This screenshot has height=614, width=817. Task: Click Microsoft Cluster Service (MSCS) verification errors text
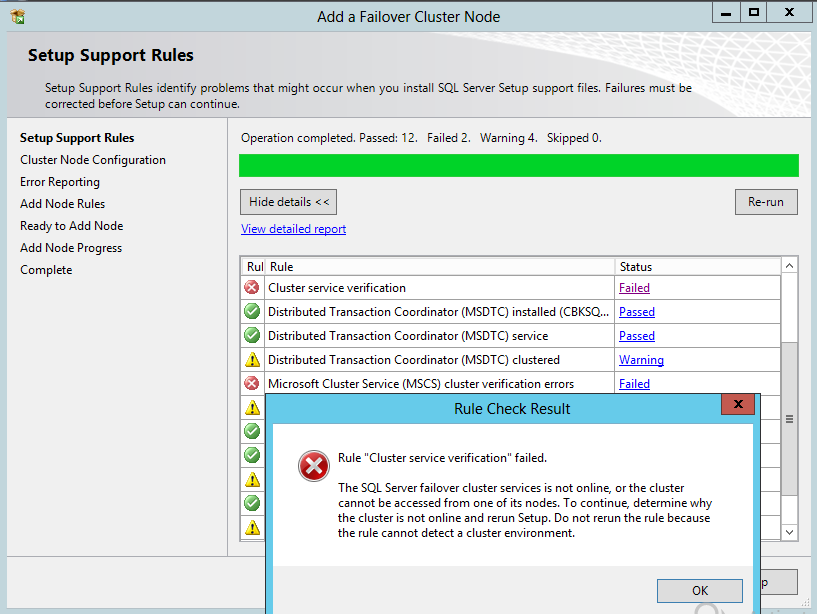421,384
